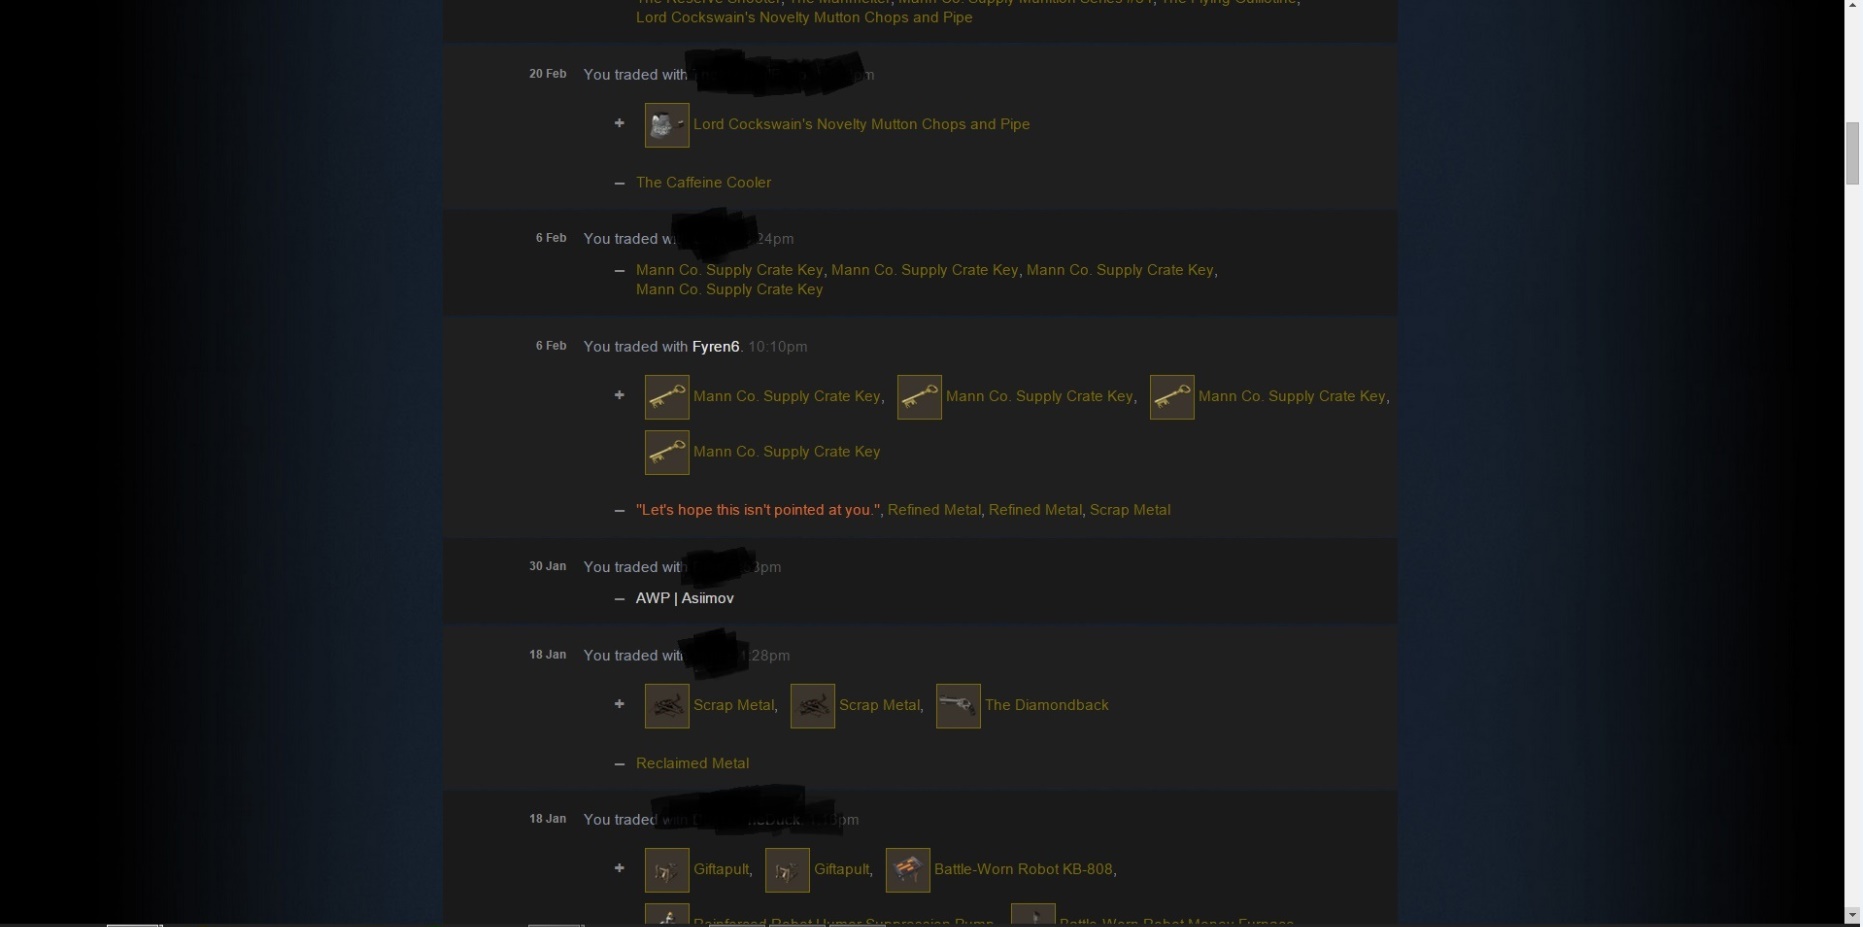Viewport: 1863px width, 927px height.
Task: Click the second Giftapult item icon
Action: click(x=787, y=870)
